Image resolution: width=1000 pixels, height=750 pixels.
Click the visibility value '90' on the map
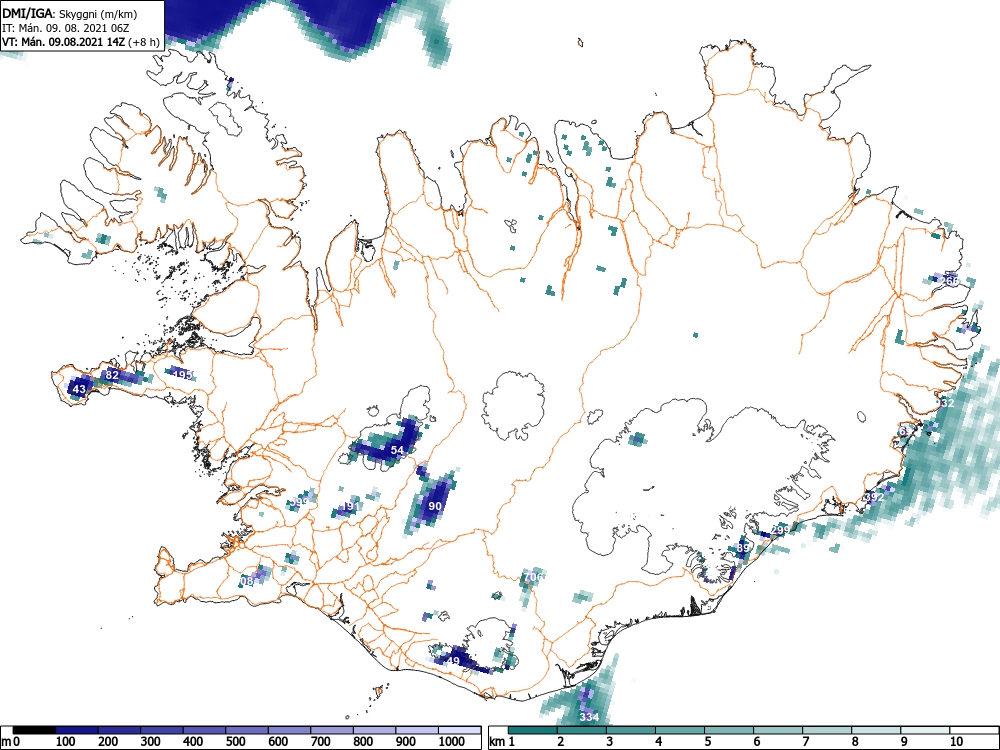pyautogui.click(x=435, y=506)
